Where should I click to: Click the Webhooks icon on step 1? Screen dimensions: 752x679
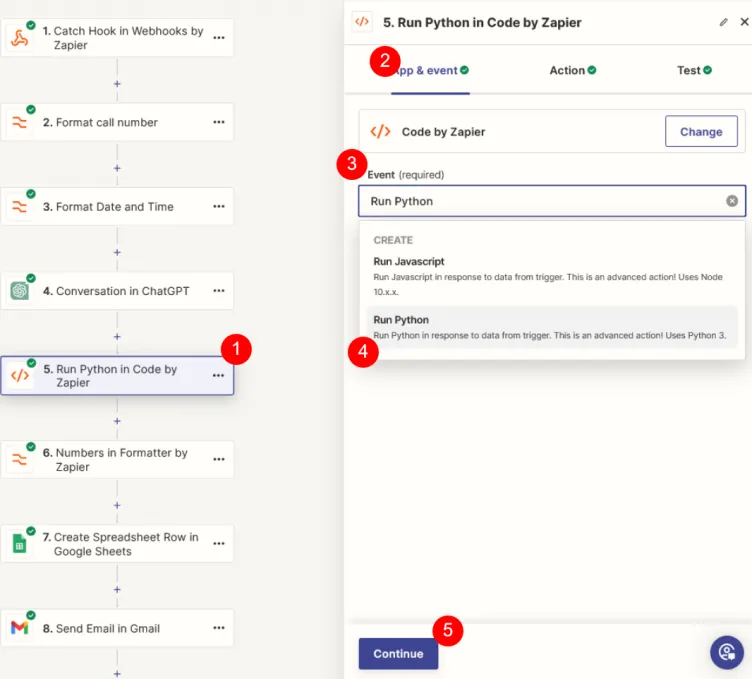19,38
